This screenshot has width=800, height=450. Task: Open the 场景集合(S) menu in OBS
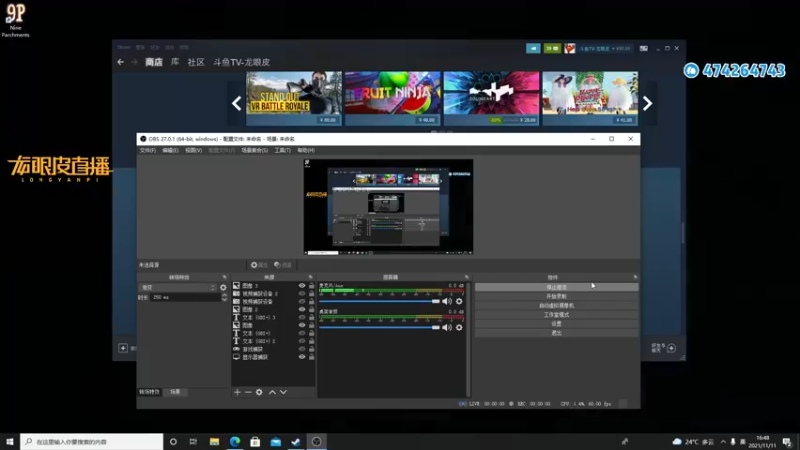(x=255, y=150)
